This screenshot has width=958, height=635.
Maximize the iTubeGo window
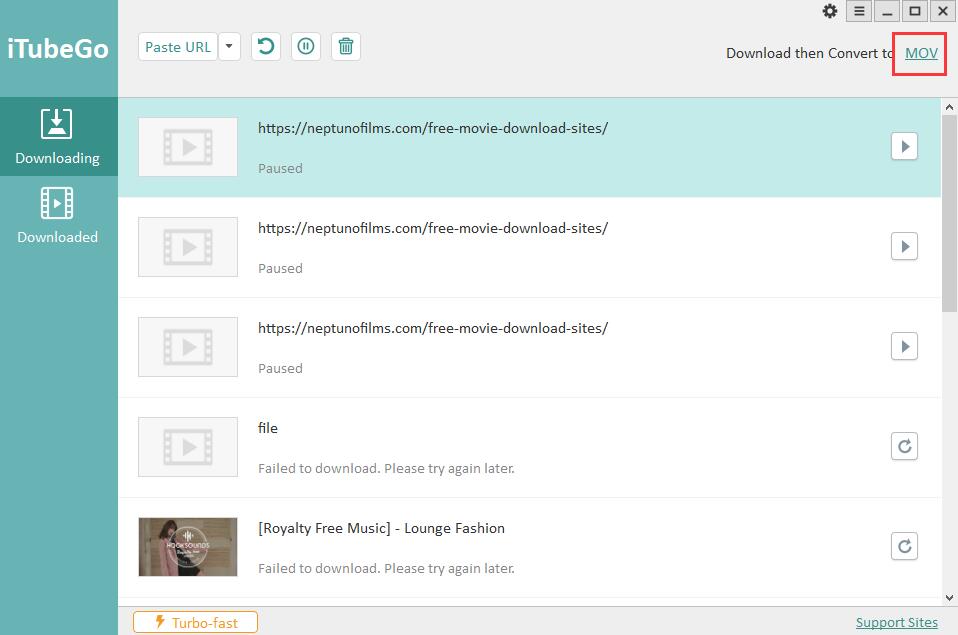tap(915, 11)
